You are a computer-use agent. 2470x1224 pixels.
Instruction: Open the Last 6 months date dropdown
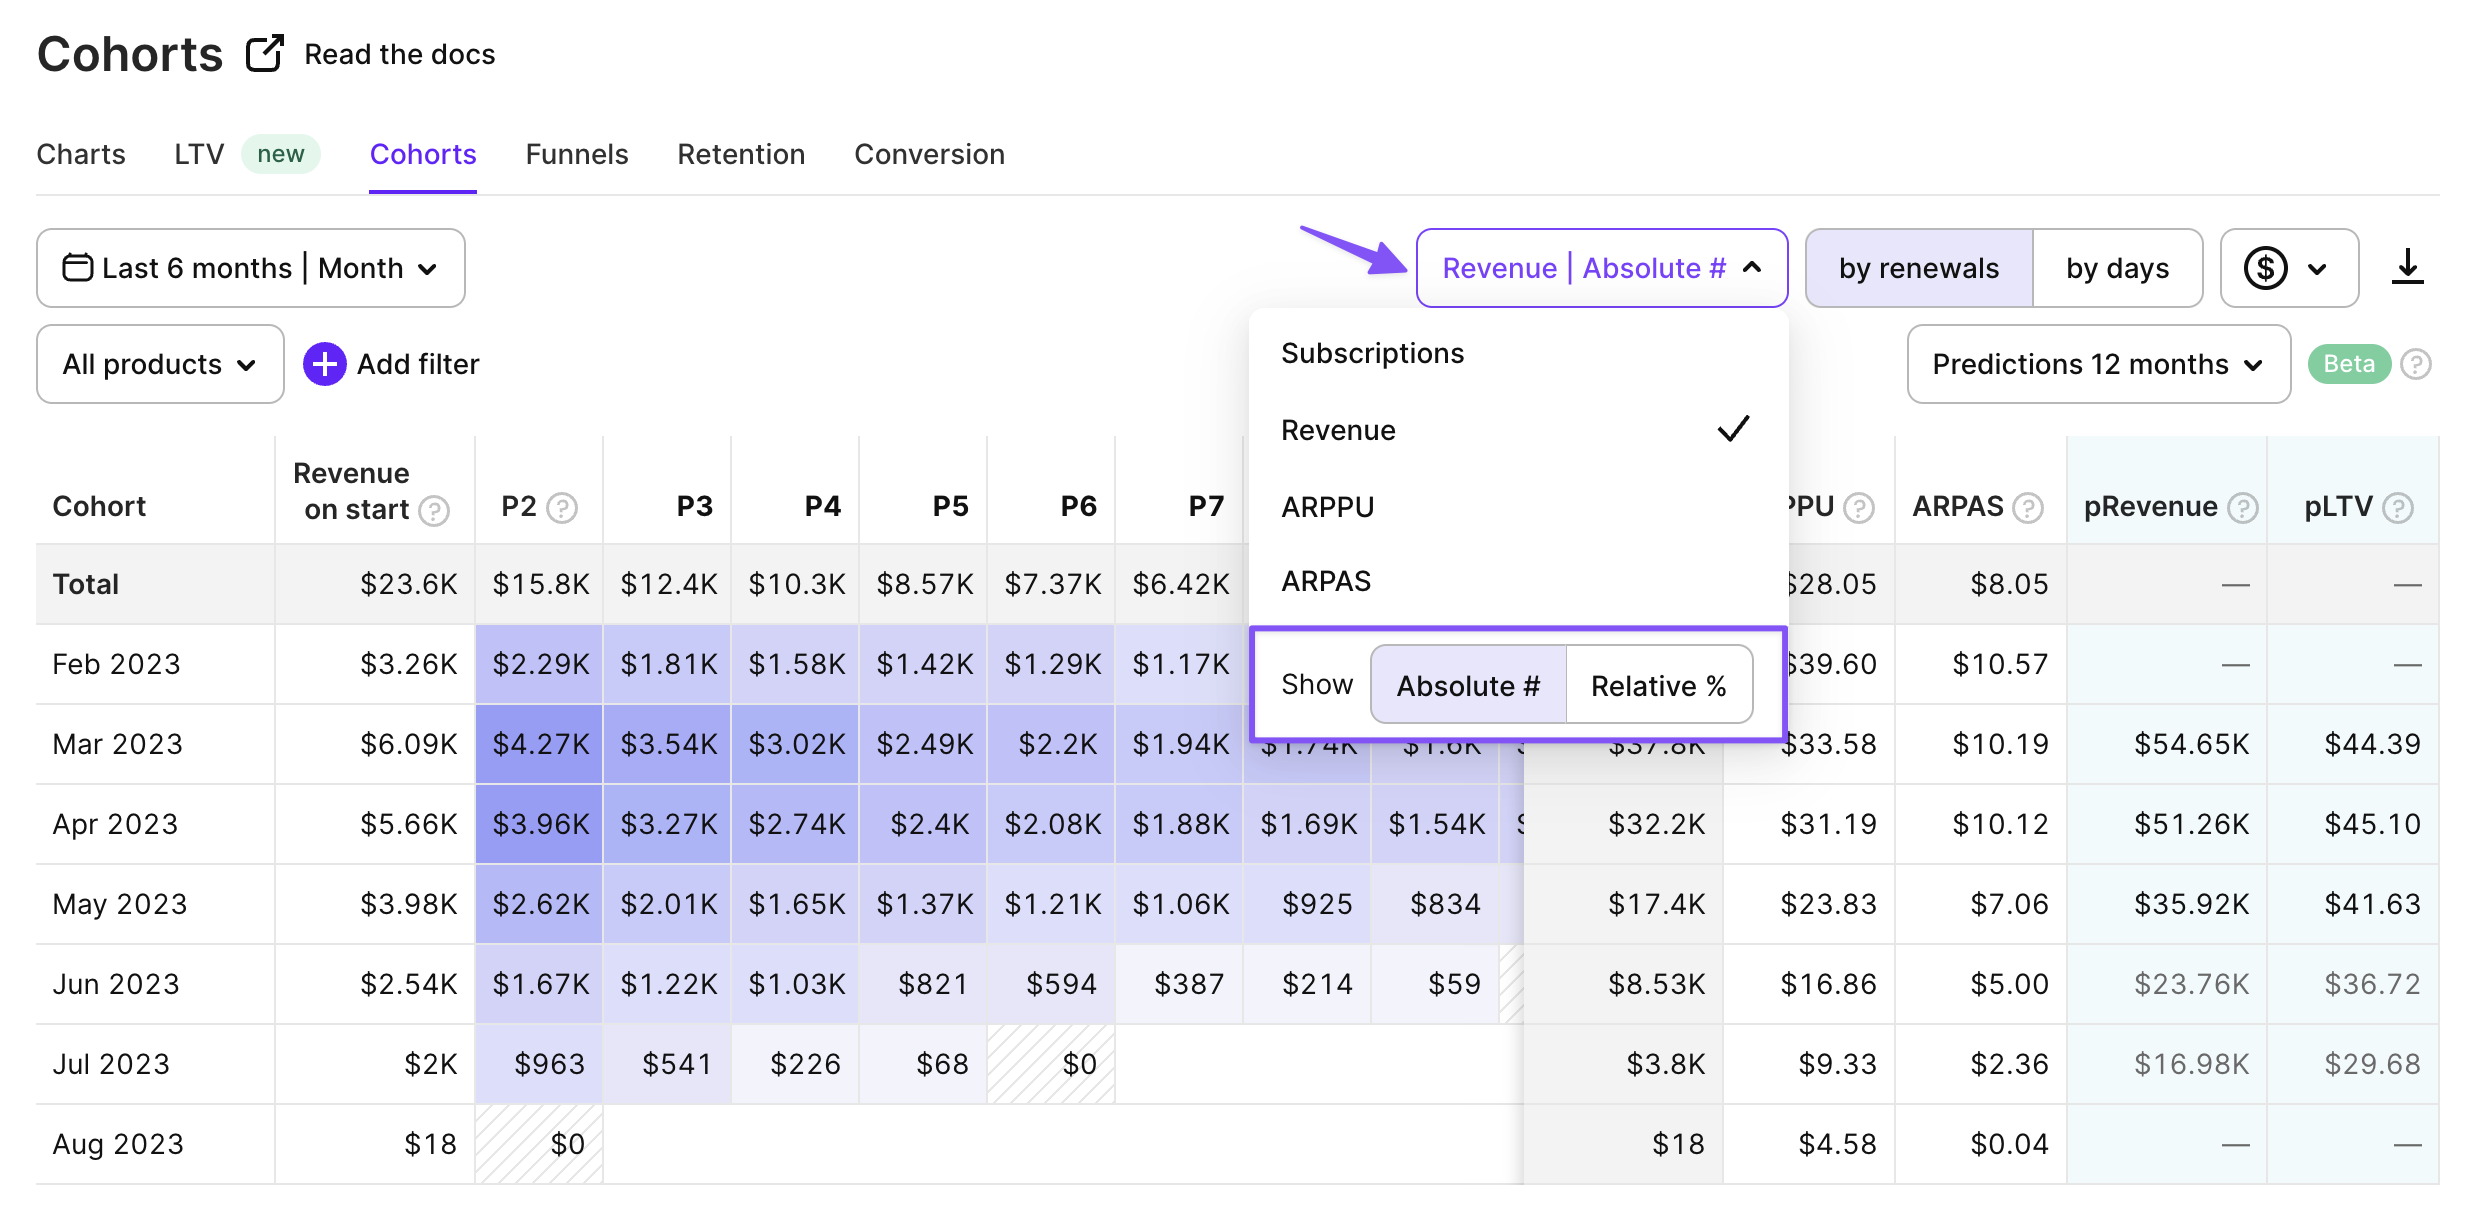[x=251, y=268]
